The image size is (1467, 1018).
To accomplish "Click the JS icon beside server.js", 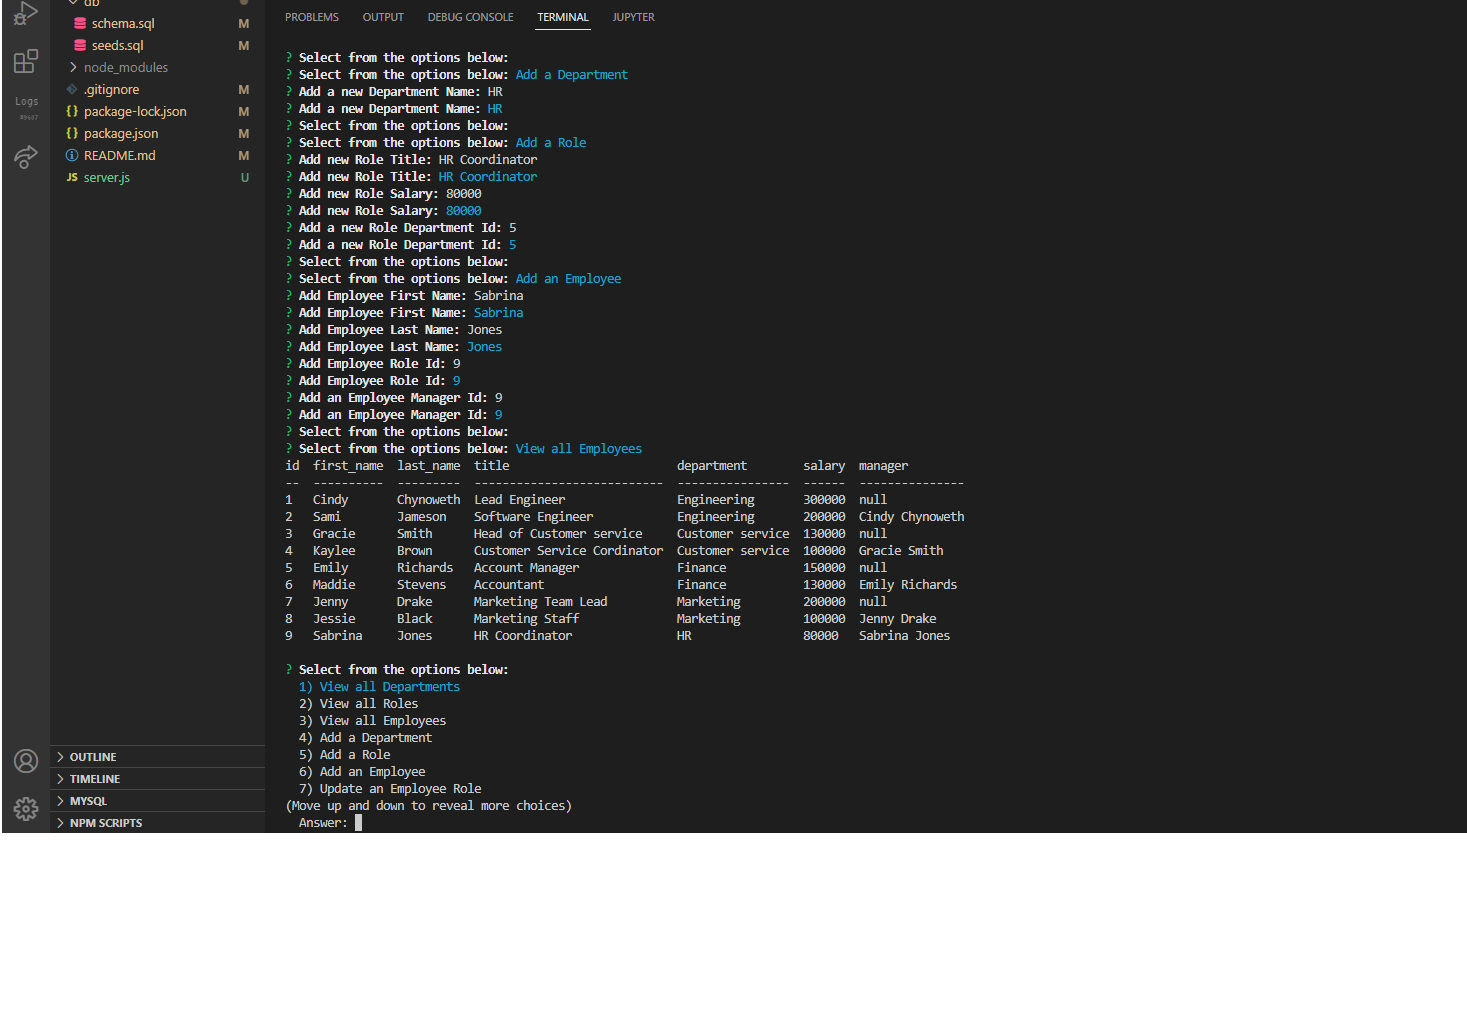I will pos(71,177).
